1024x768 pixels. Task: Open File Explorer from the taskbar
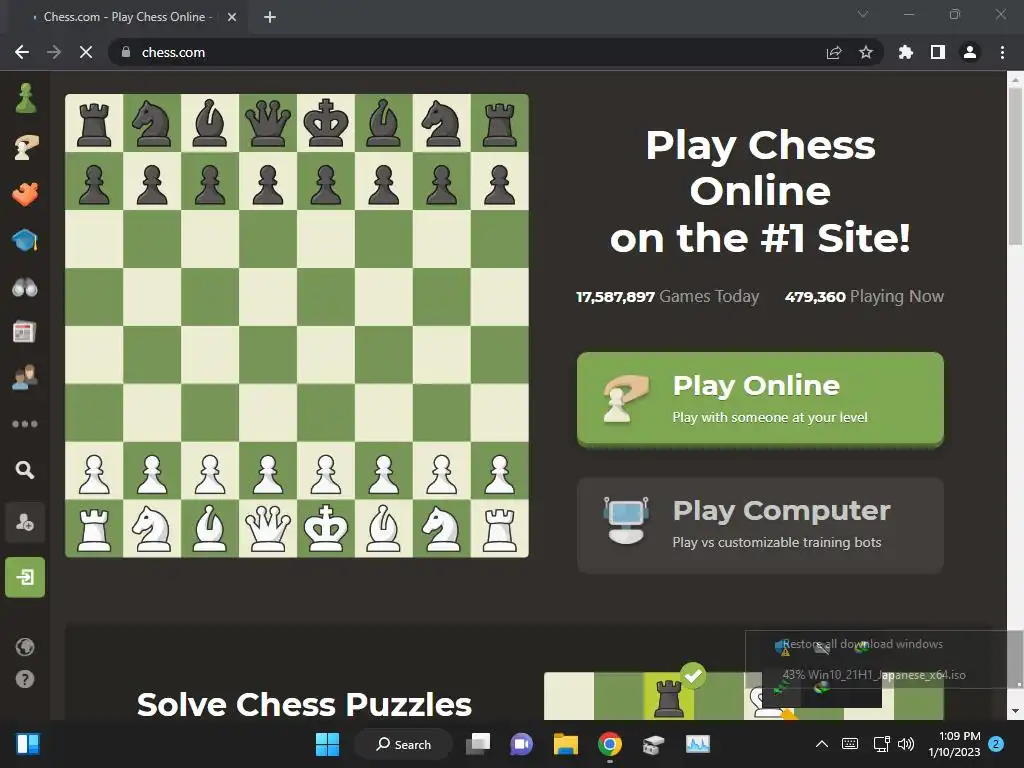coord(566,744)
